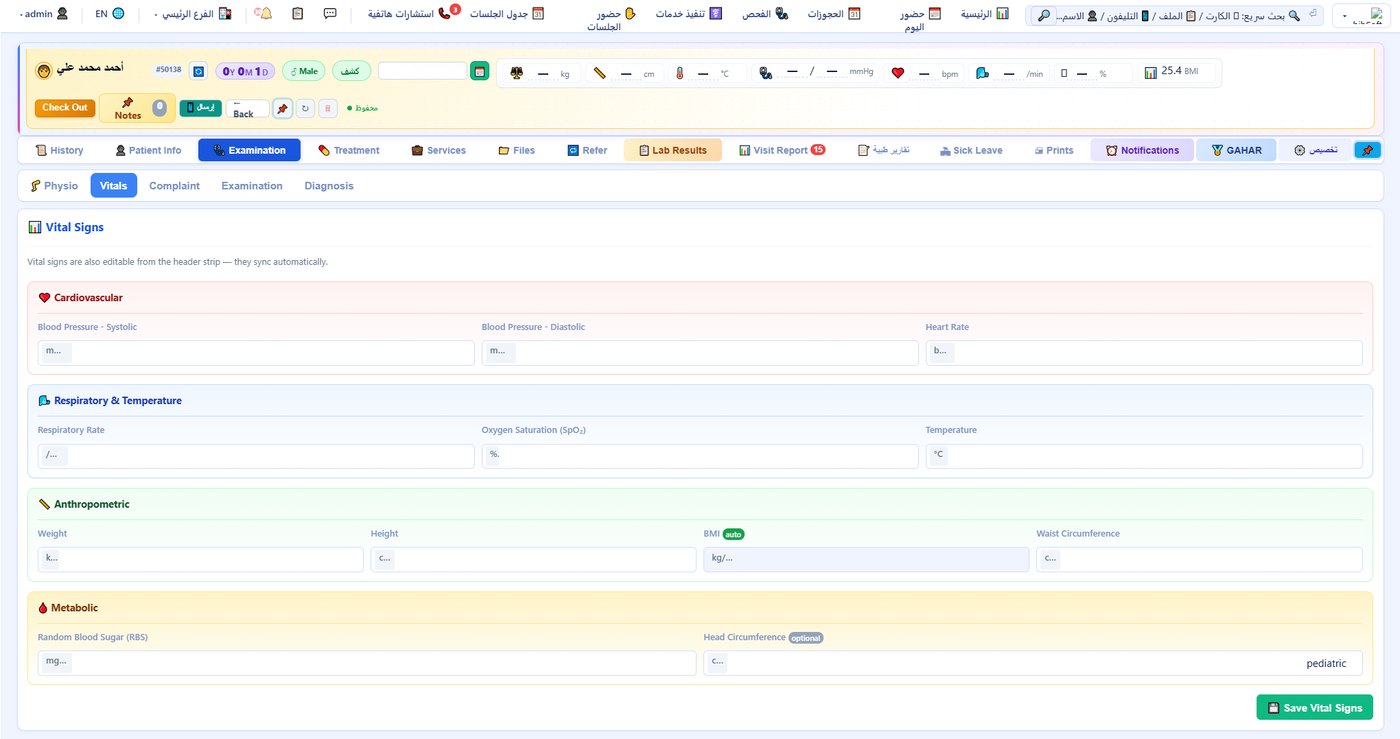Screen dimensions: 1400x739
Task: Open the green calendar date picker
Action: 480,72
